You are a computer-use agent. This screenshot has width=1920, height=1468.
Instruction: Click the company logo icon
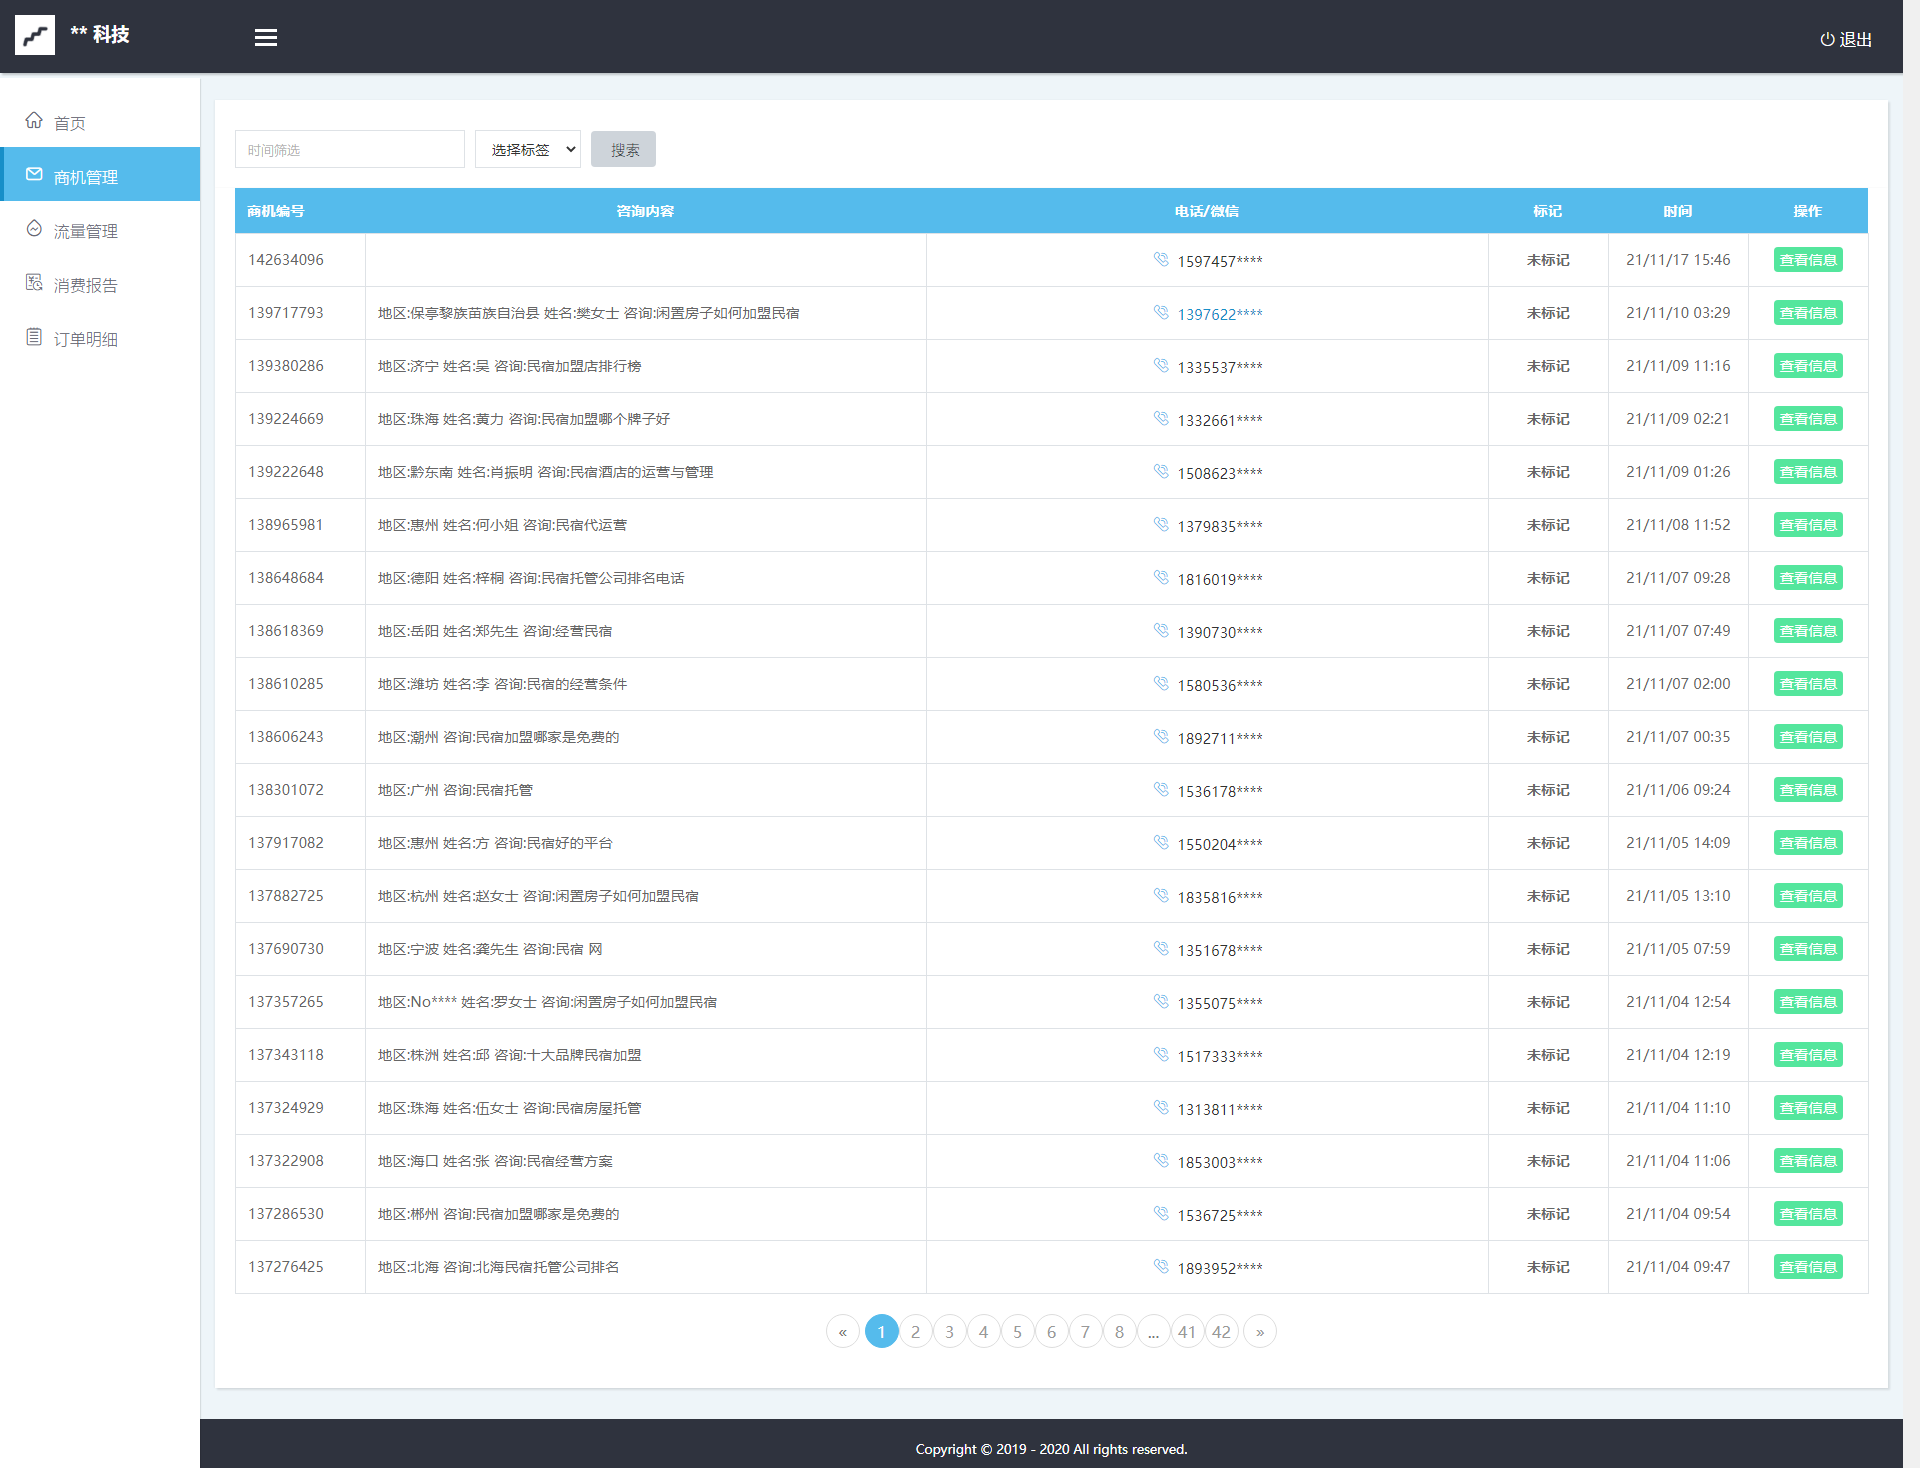coord(35,36)
